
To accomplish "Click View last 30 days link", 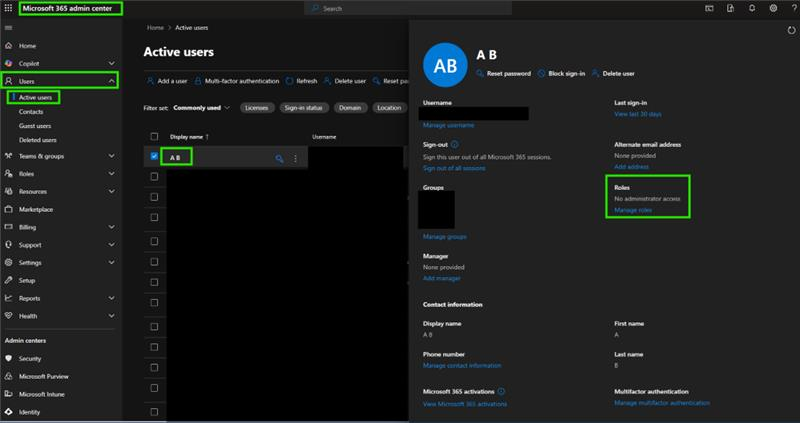I will click(x=638, y=114).
